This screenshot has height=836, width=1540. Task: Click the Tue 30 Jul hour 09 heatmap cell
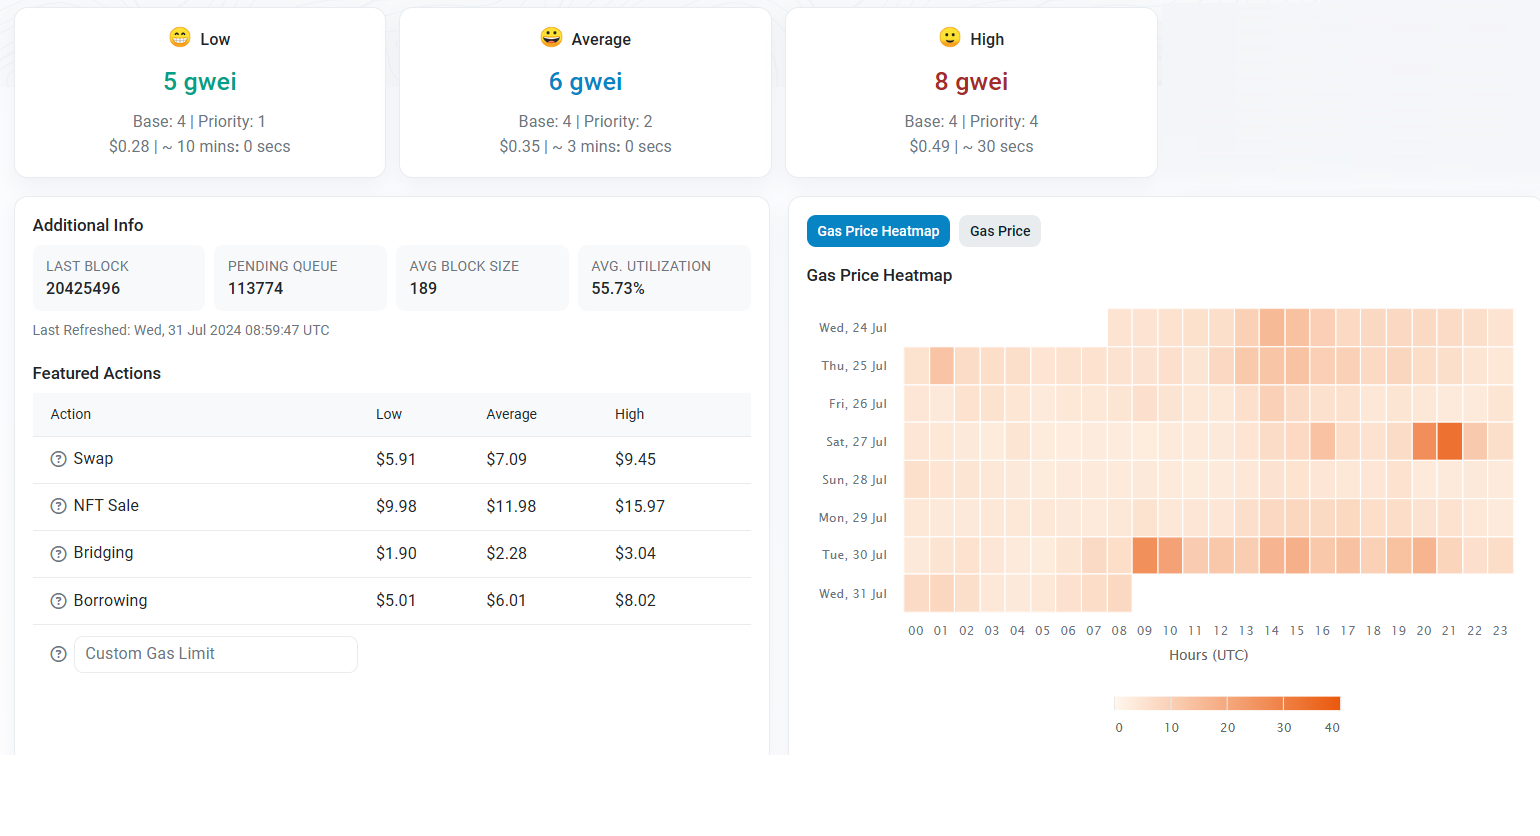(x=1145, y=555)
